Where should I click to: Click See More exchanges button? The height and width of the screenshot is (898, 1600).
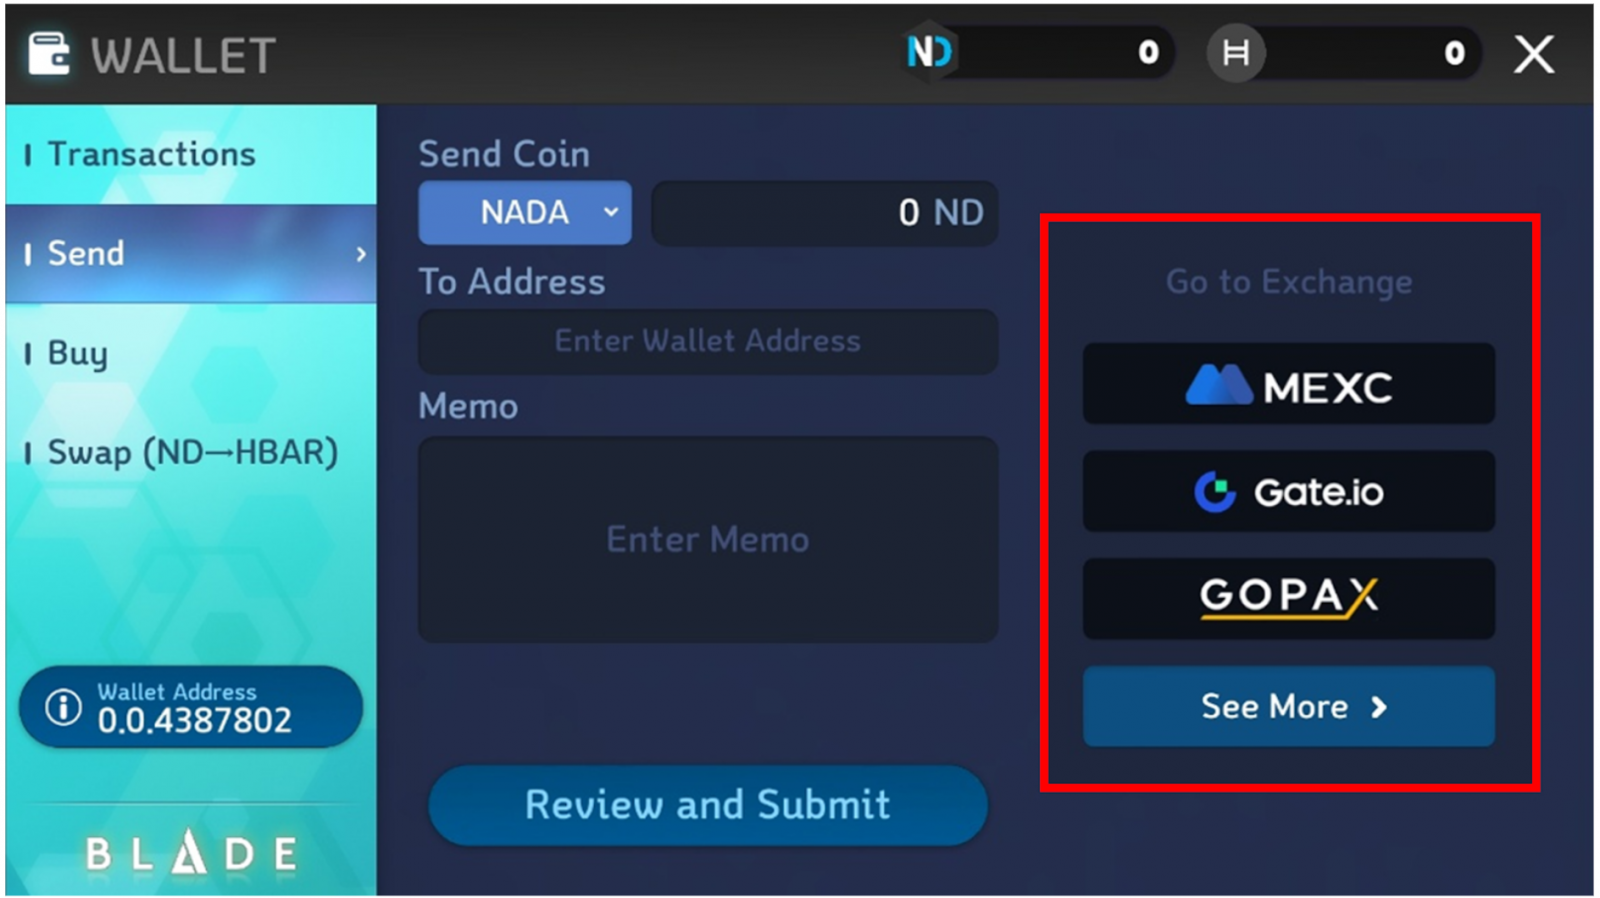(x=1288, y=706)
